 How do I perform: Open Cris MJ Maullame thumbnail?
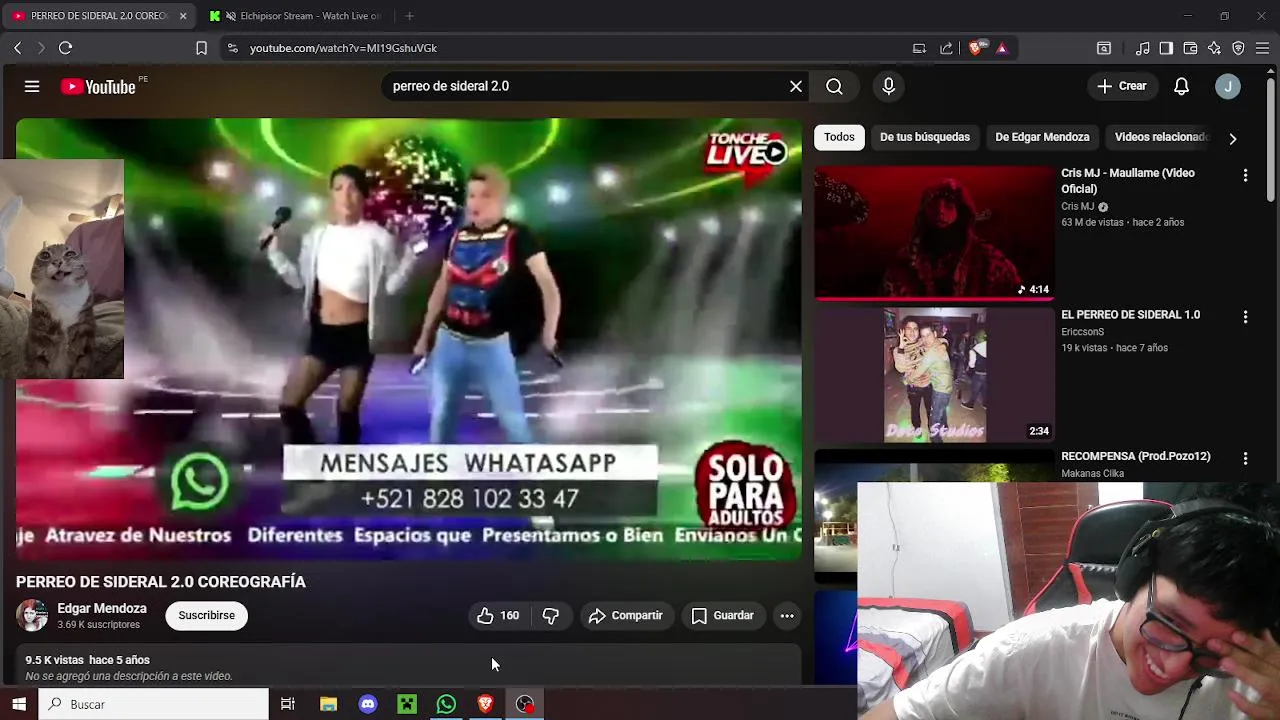click(934, 232)
